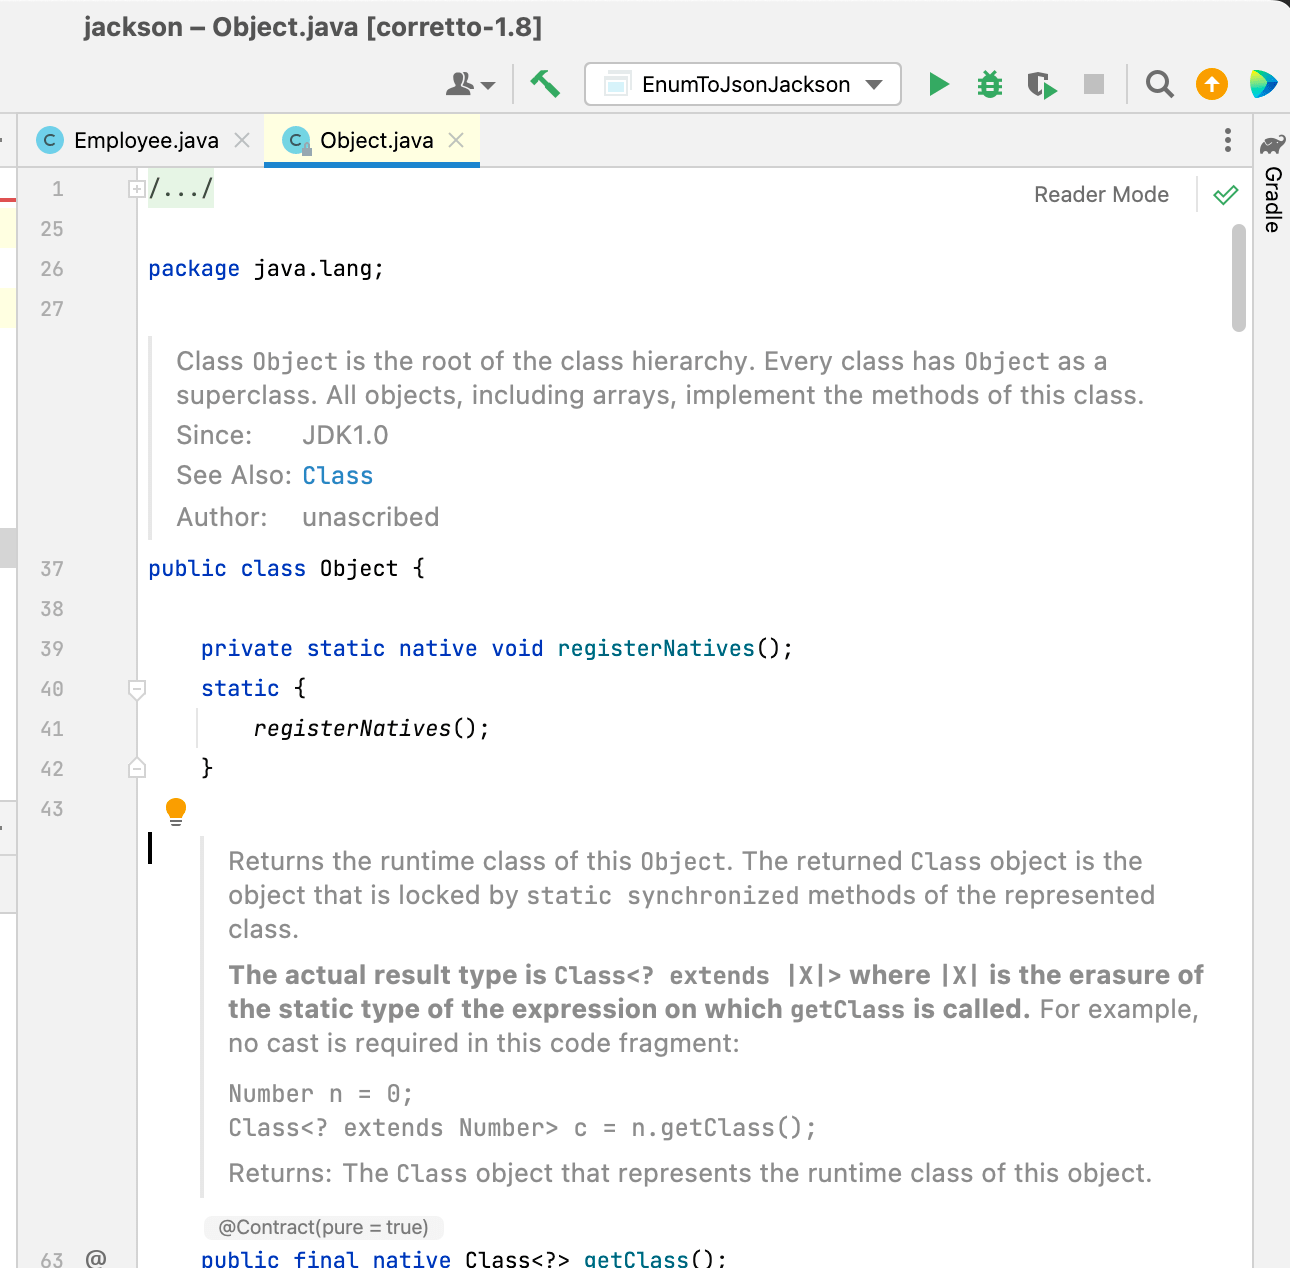The height and width of the screenshot is (1268, 1290).
Task: Start debugging with the bug icon
Action: [989, 84]
